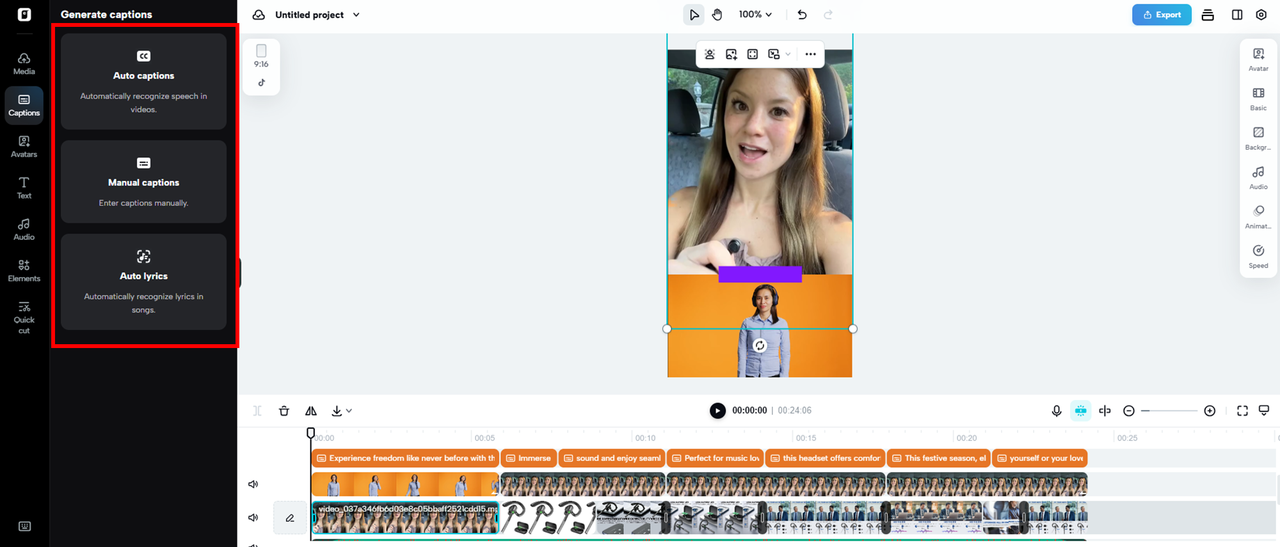Choose the Manual captions card
The width and height of the screenshot is (1280, 547).
143,181
